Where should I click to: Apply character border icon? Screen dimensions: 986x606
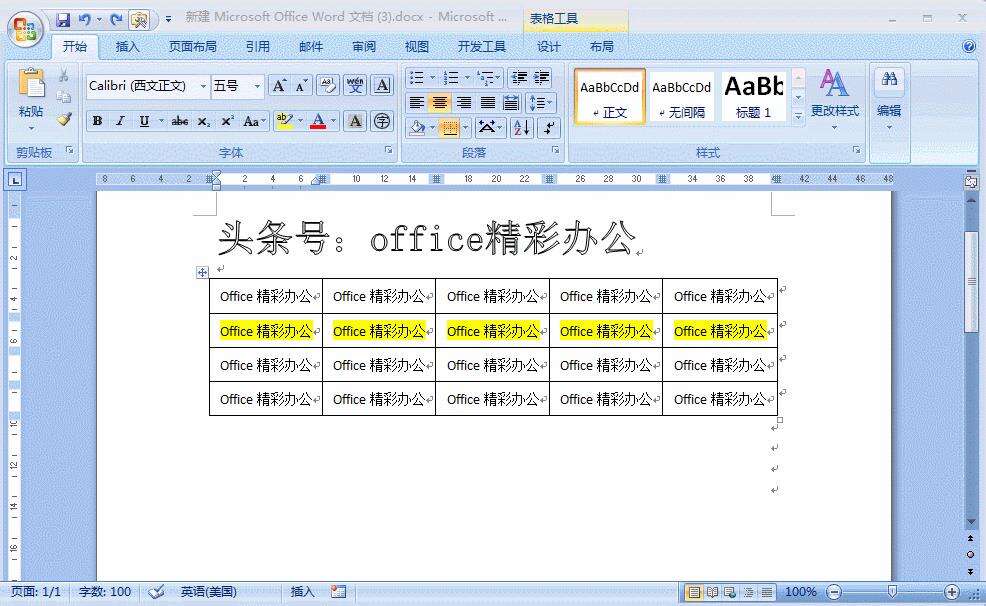(x=382, y=85)
